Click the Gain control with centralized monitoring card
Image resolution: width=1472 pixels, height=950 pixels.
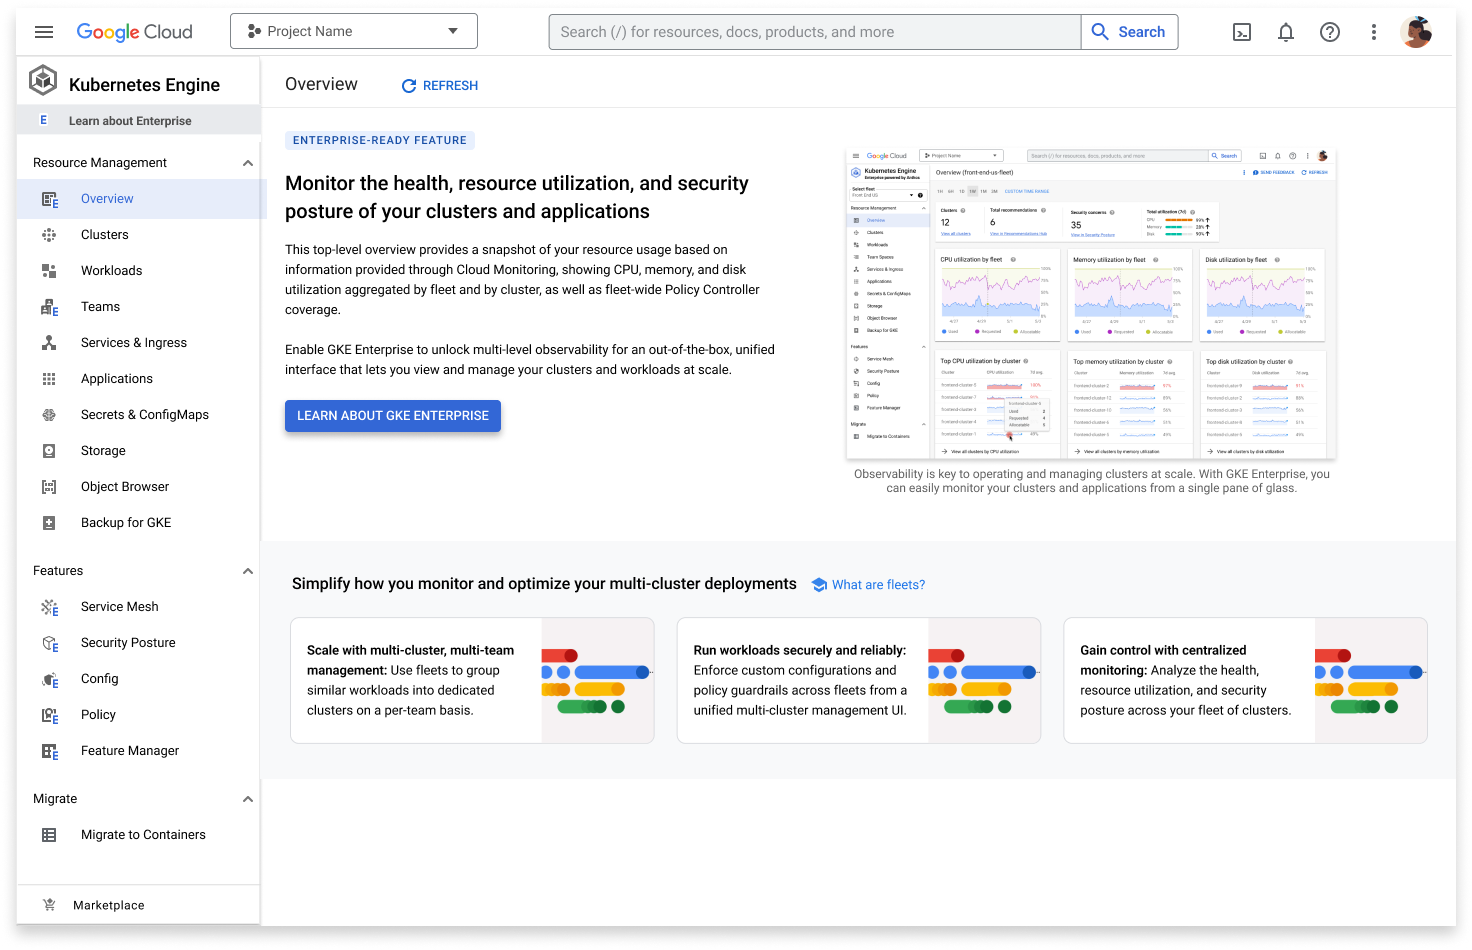pos(1245,680)
